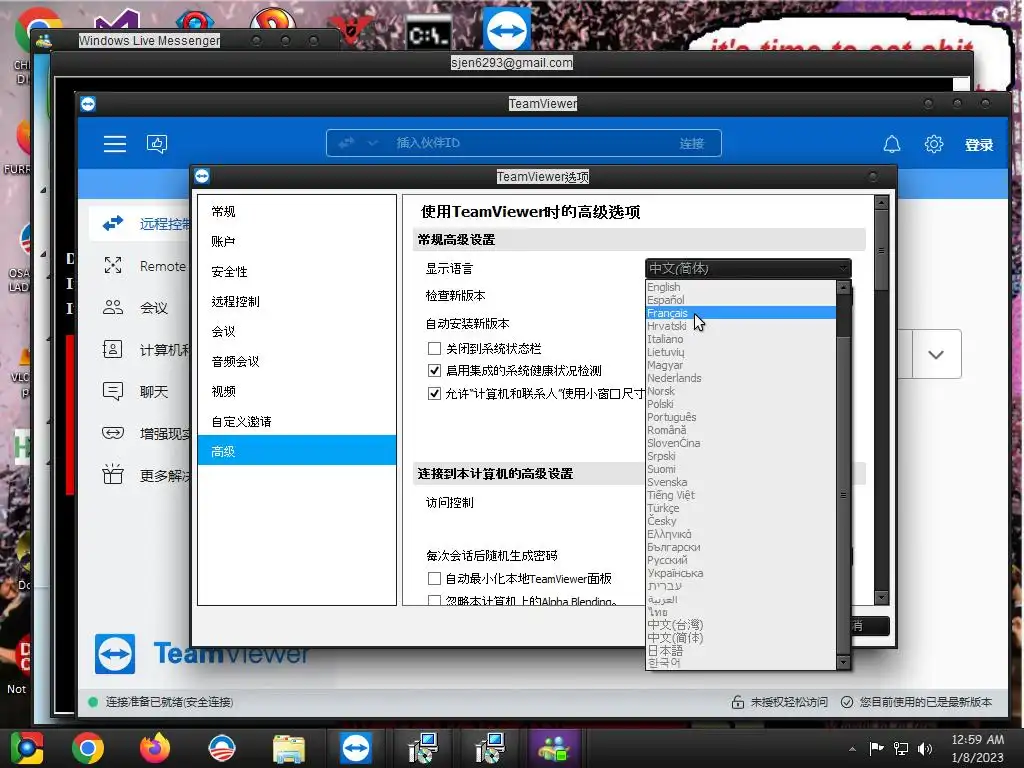Click the Windows Live Messenger taskbar icon
This screenshot has height=768, width=1024.
[x=554, y=748]
